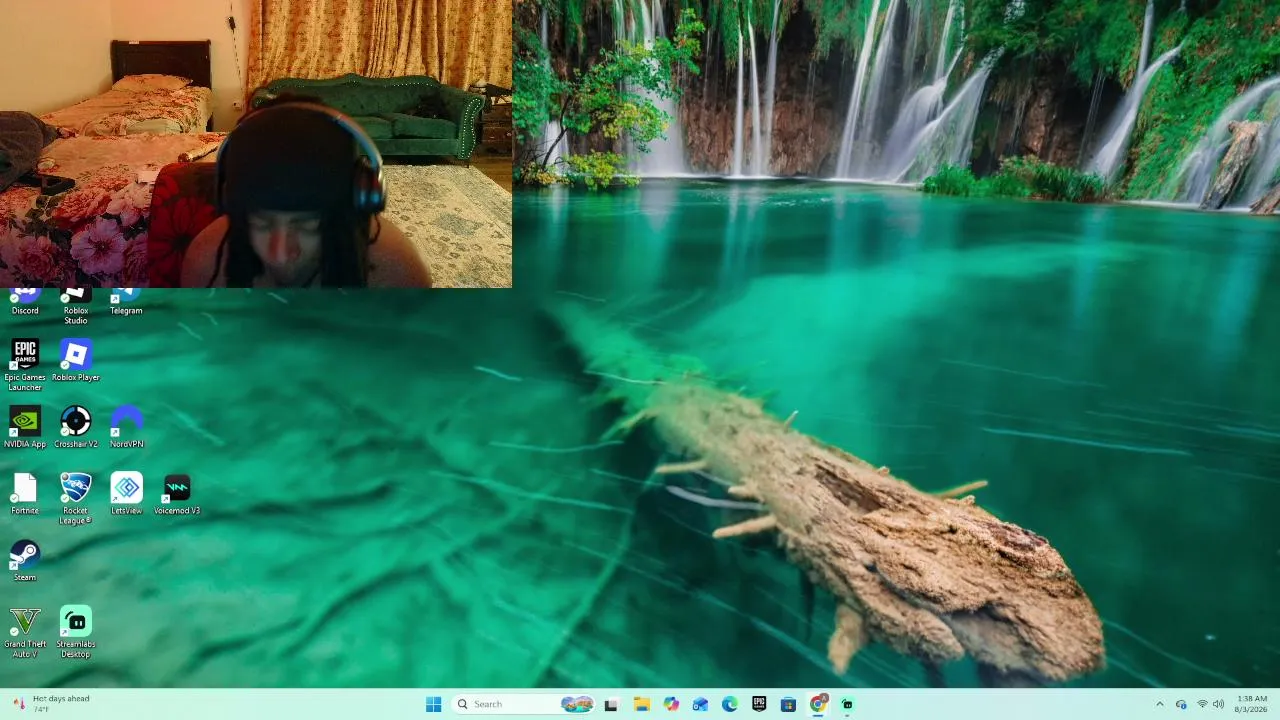Open the Discord desktop shortcut
1280x720 pixels.
(25, 302)
